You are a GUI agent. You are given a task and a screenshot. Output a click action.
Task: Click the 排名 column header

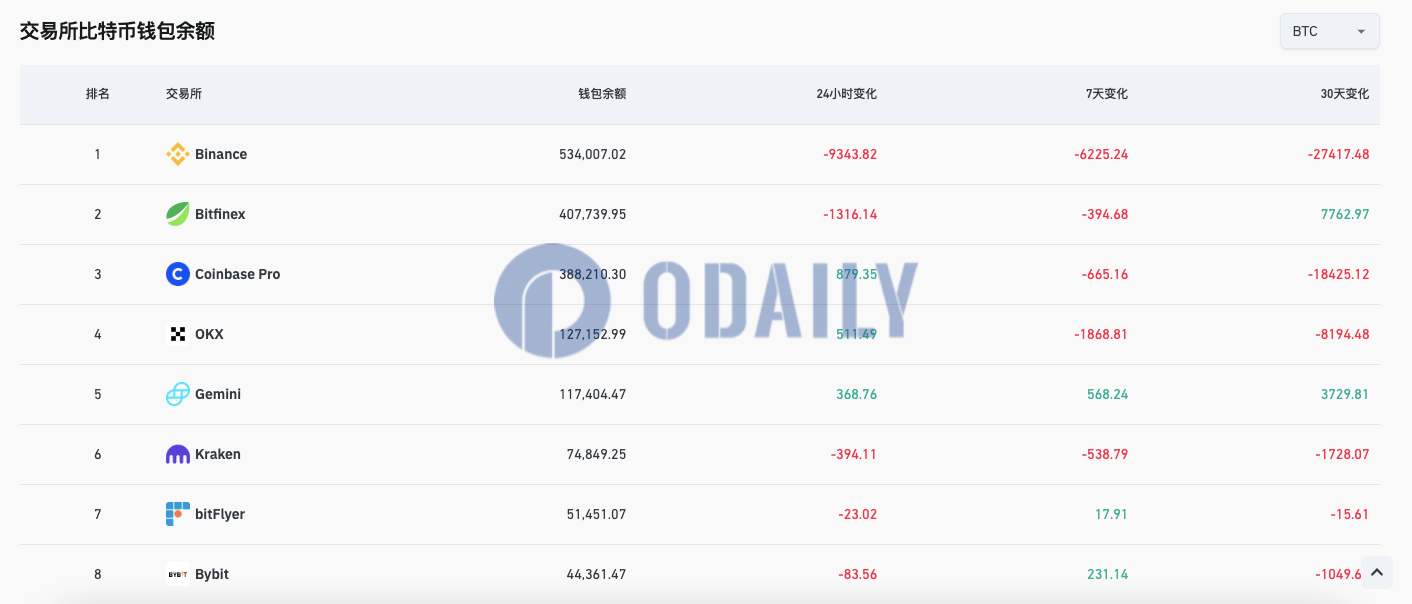98,94
